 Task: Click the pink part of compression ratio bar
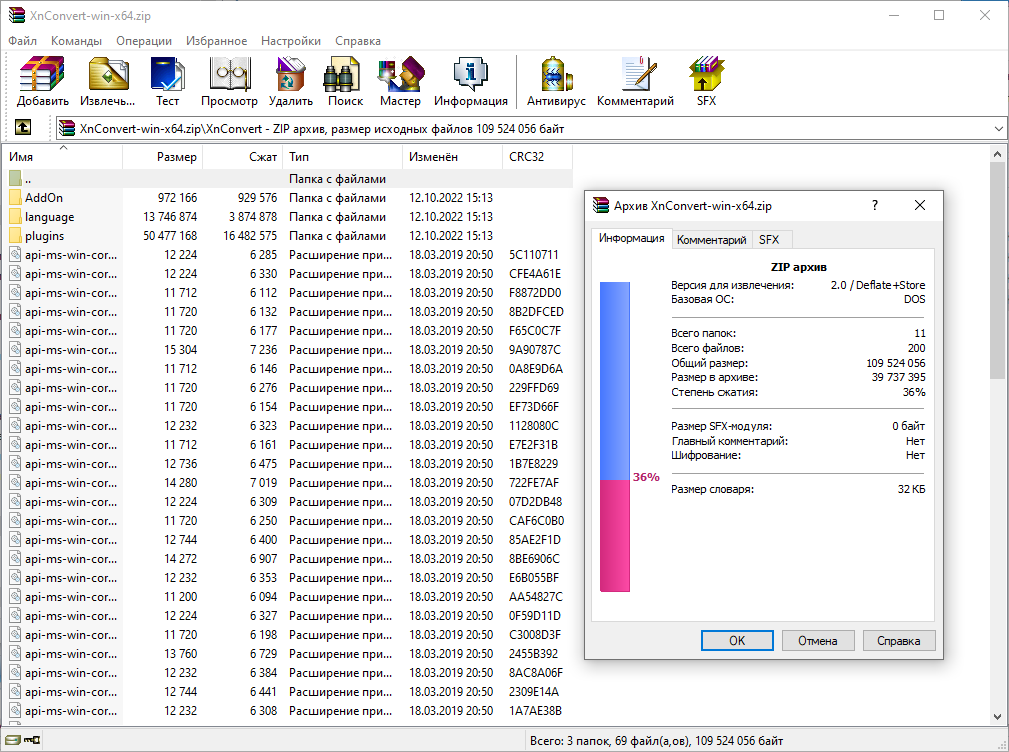coord(615,535)
